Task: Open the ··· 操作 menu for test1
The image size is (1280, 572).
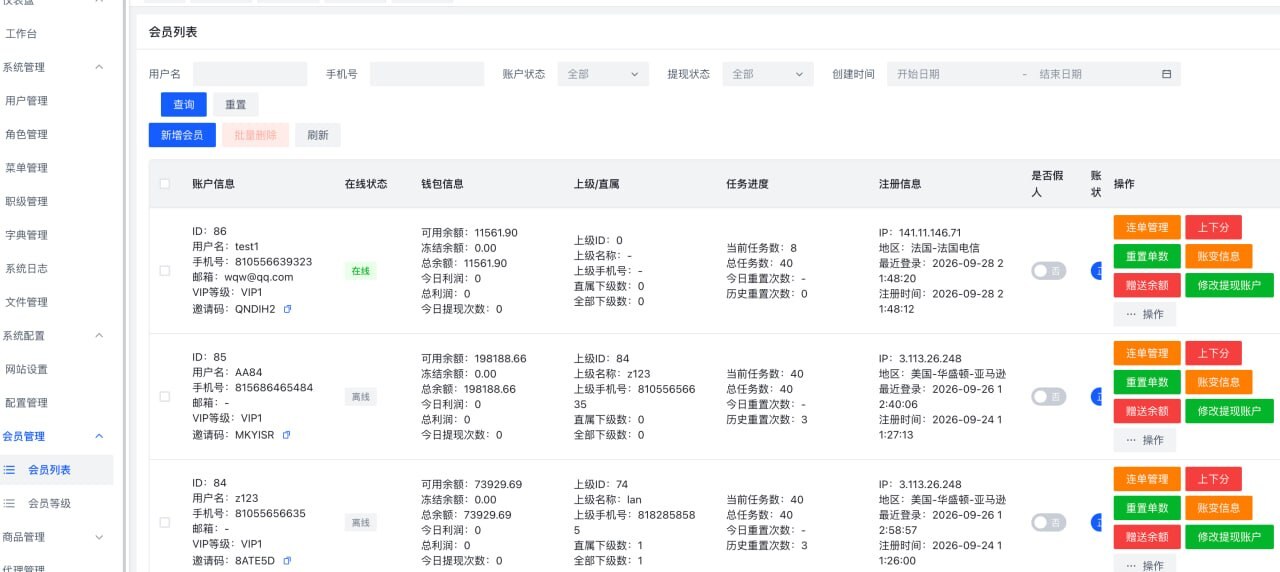Action: point(1145,314)
